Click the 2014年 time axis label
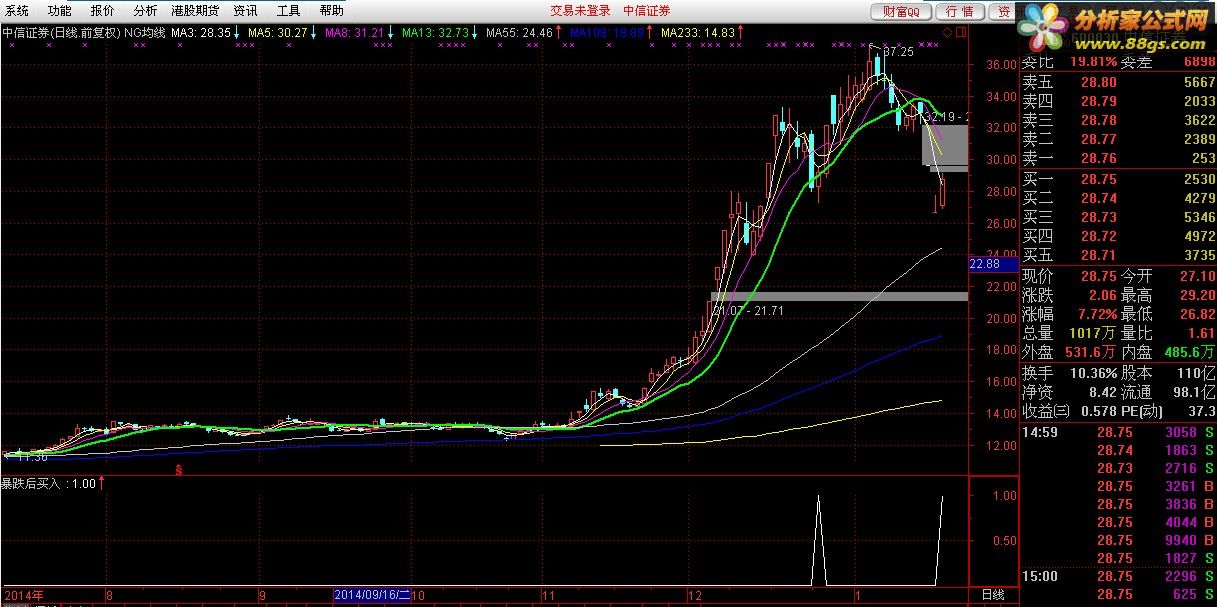 [x=25, y=595]
